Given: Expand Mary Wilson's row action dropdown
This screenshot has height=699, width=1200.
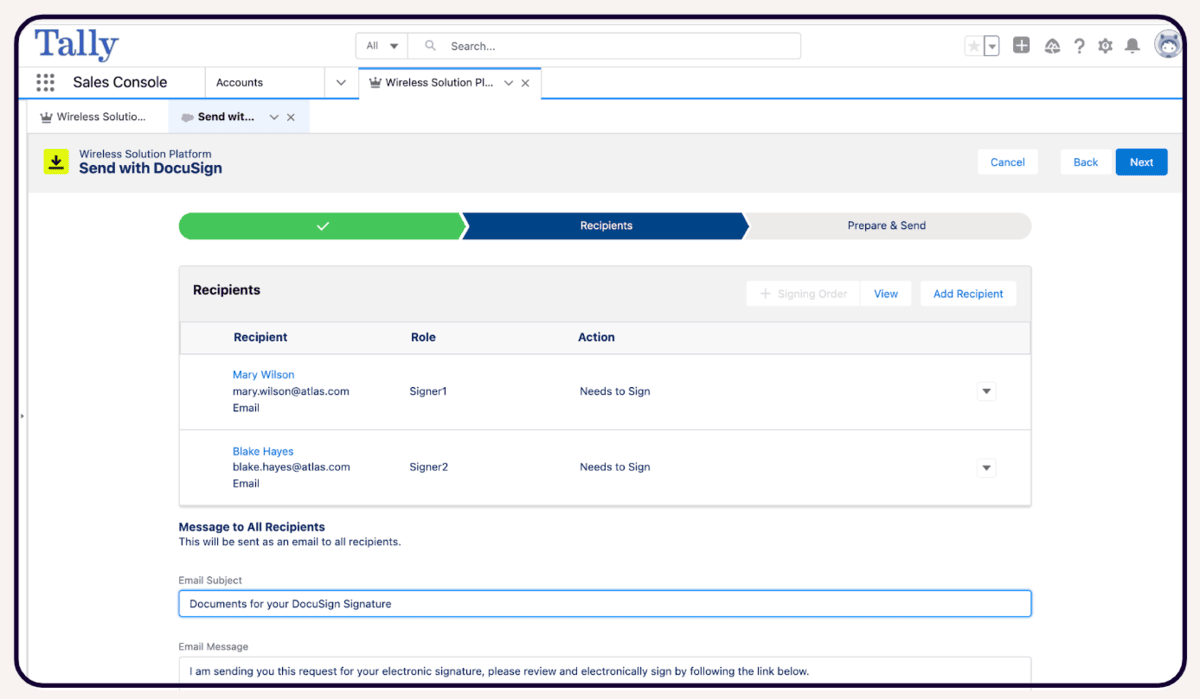Looking at the screenshot, I should tap(986, 392).
